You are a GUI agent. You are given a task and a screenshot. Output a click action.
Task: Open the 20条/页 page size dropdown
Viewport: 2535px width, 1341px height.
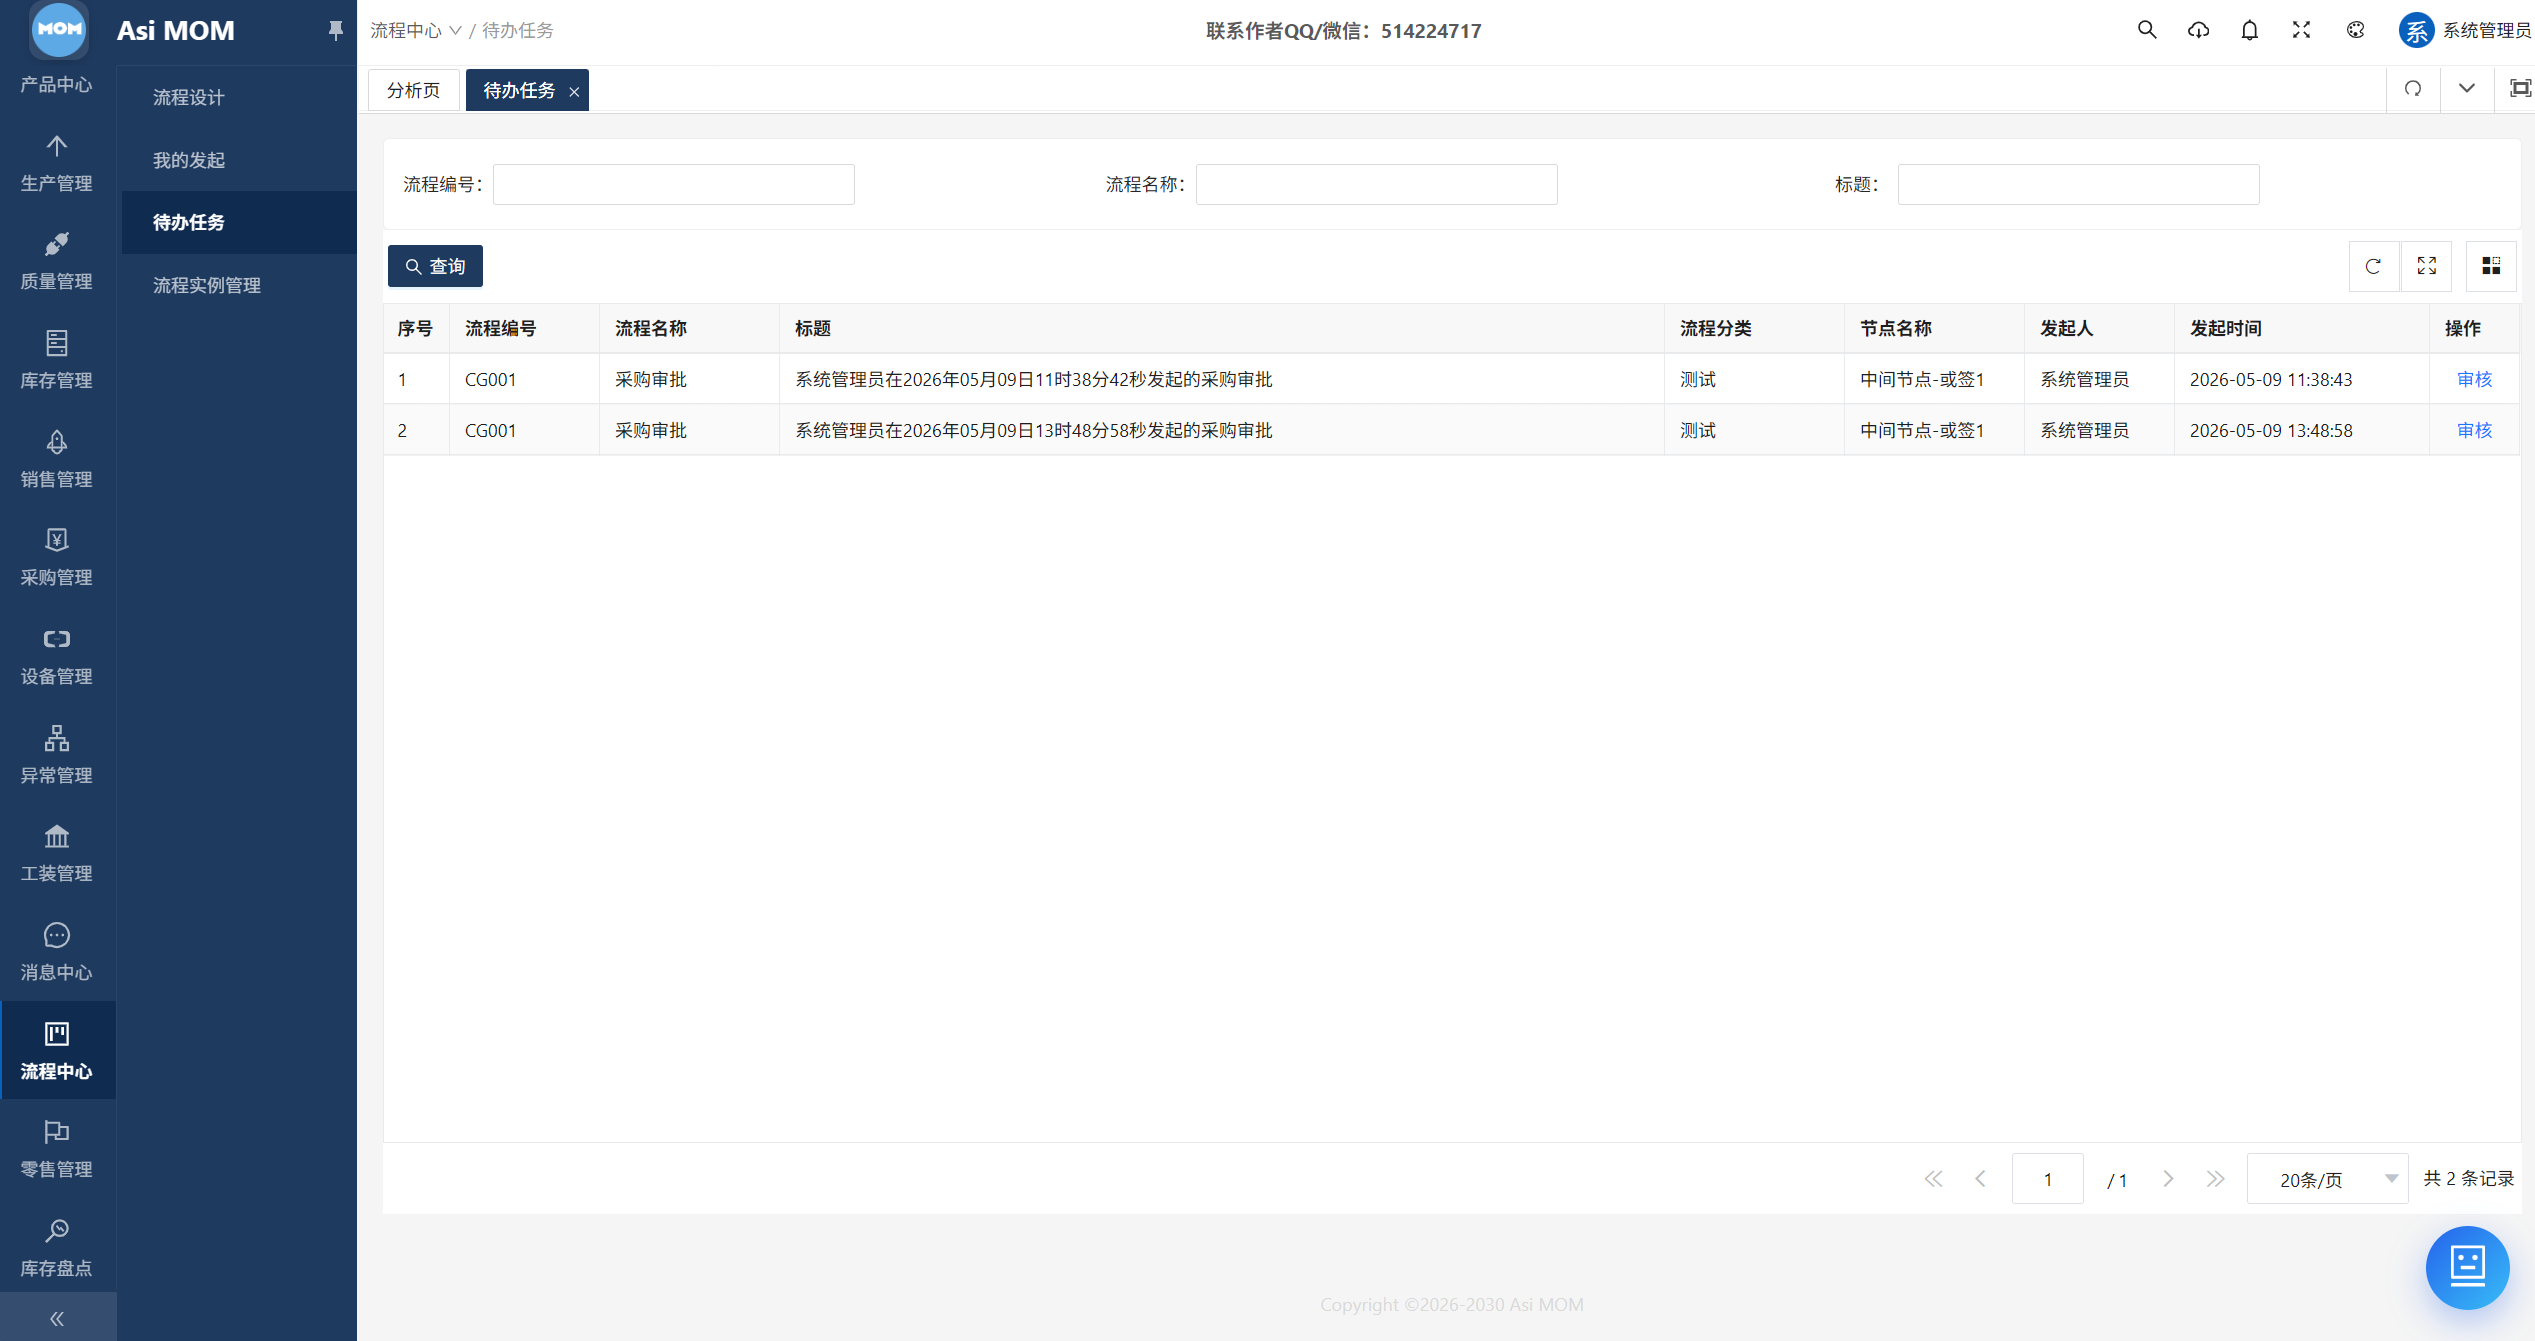click(x=2327, y=1179)
